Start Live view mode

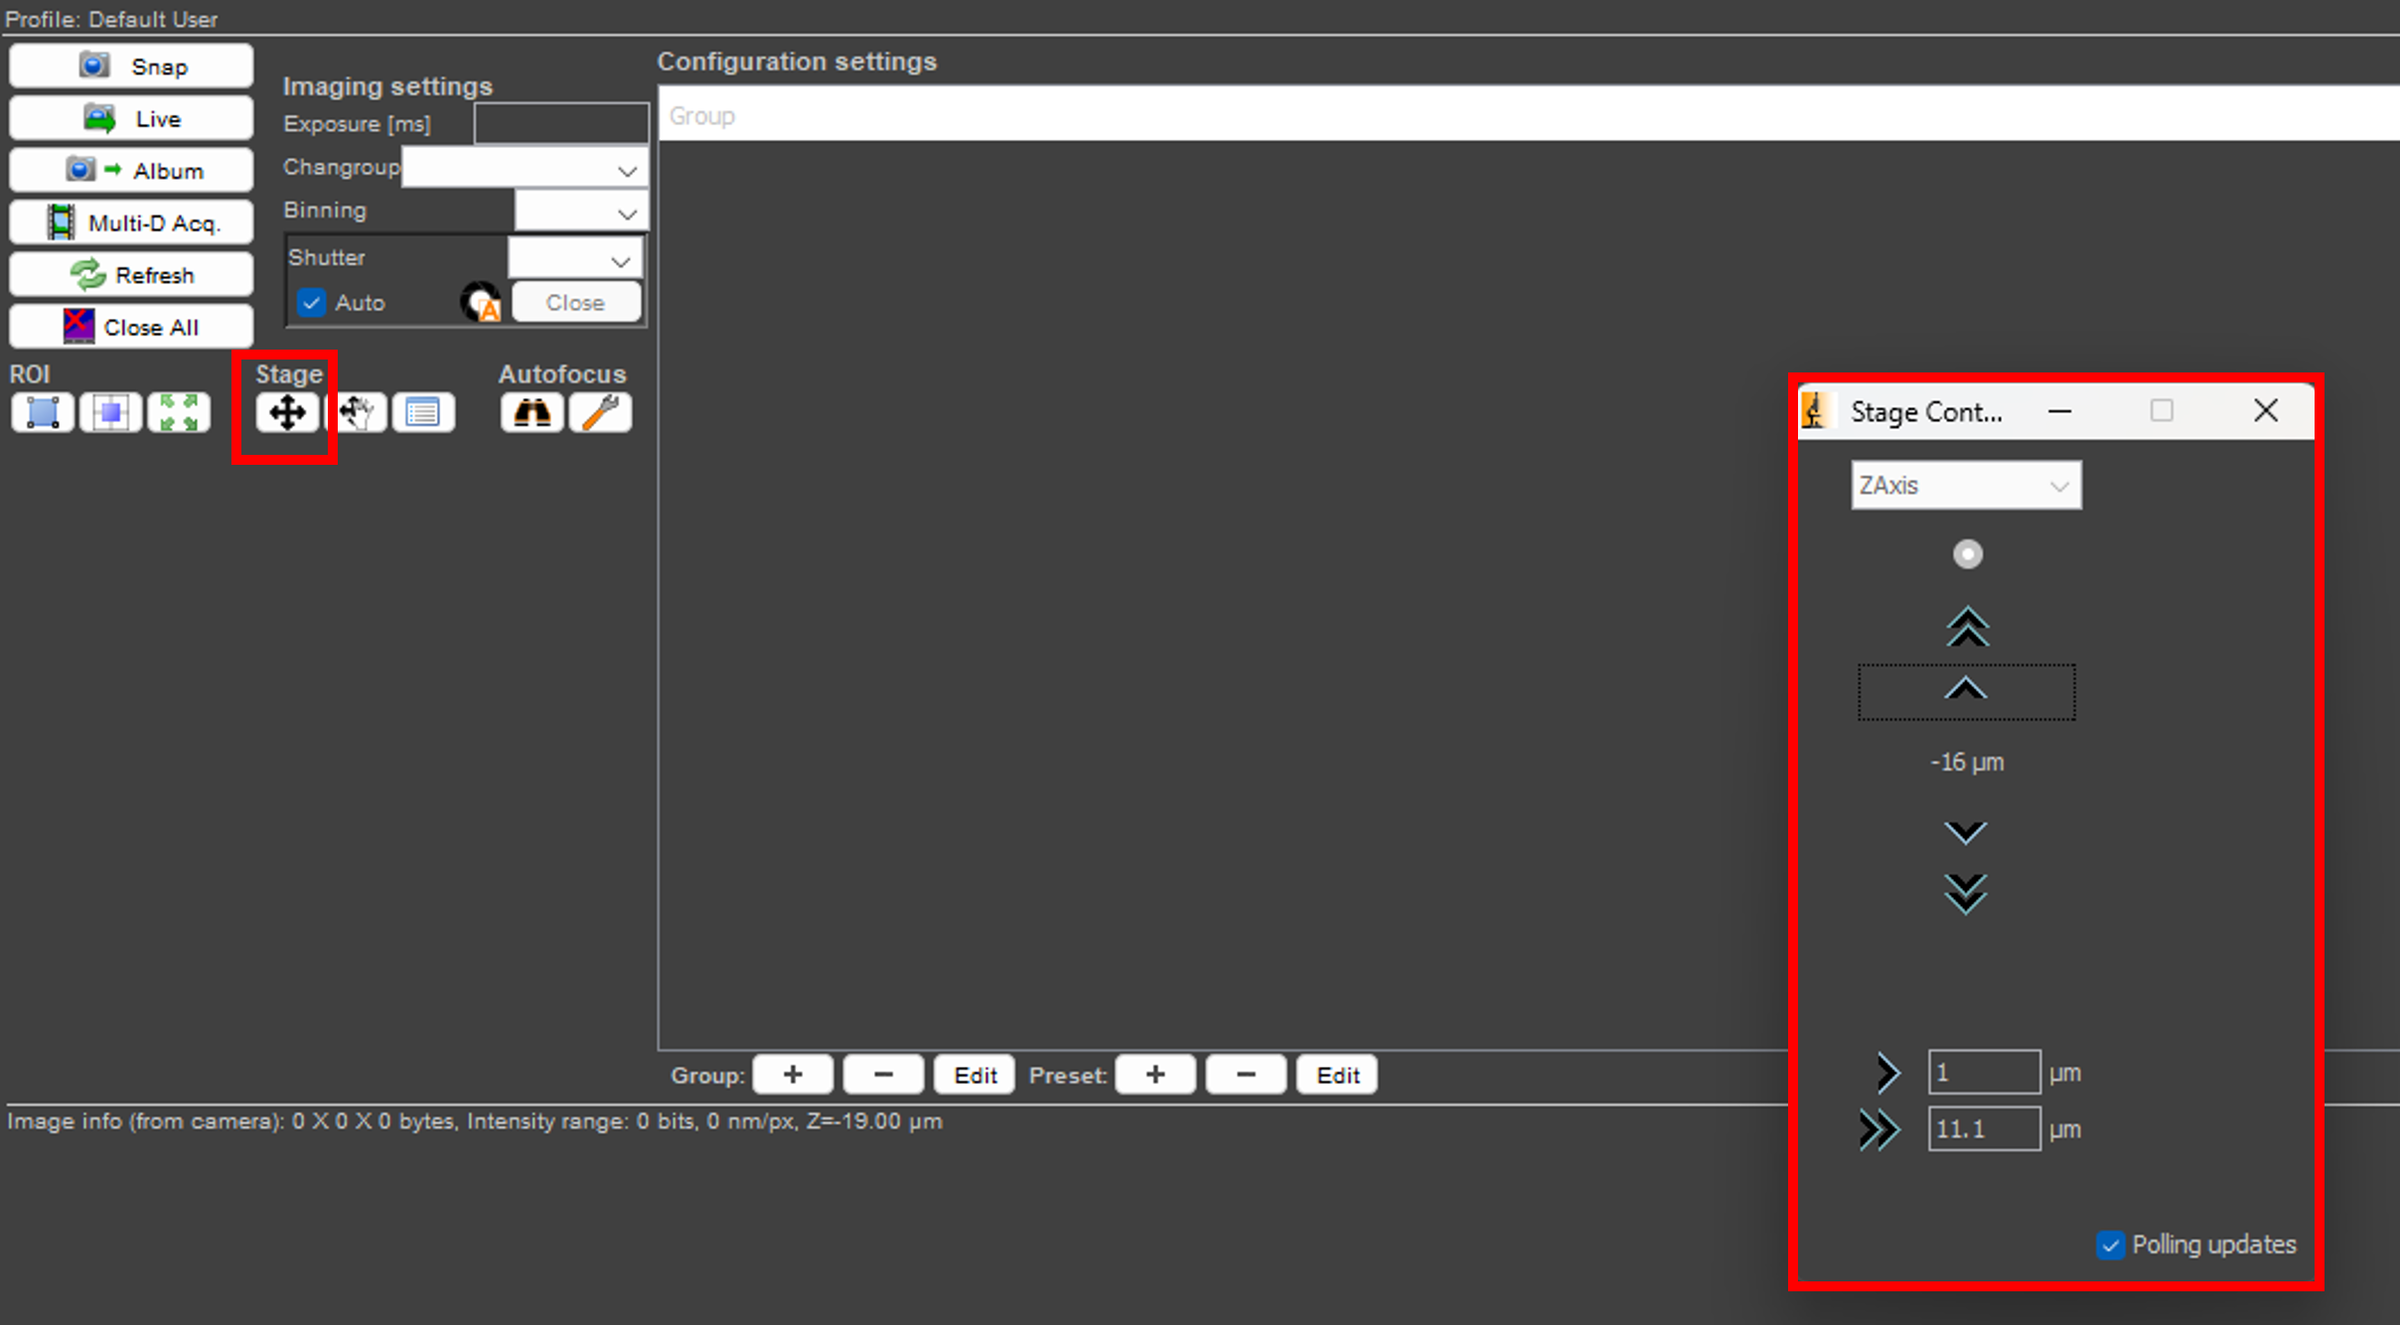click(131, 118)
